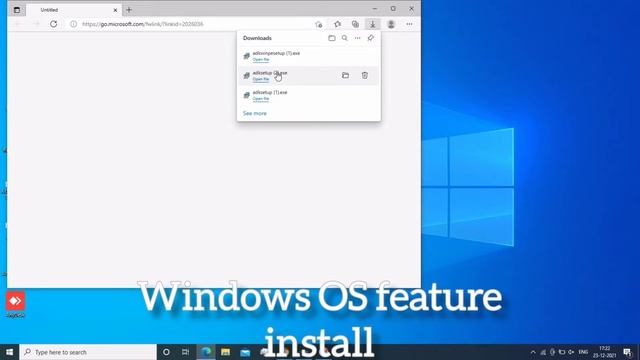Switch to Microsoft Edge on taskbar
Screen dimensions: 640x360
(206, 352)
